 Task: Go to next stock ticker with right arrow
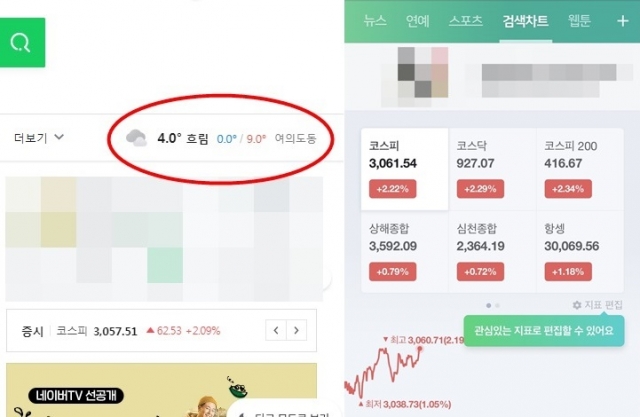point(296,330)
